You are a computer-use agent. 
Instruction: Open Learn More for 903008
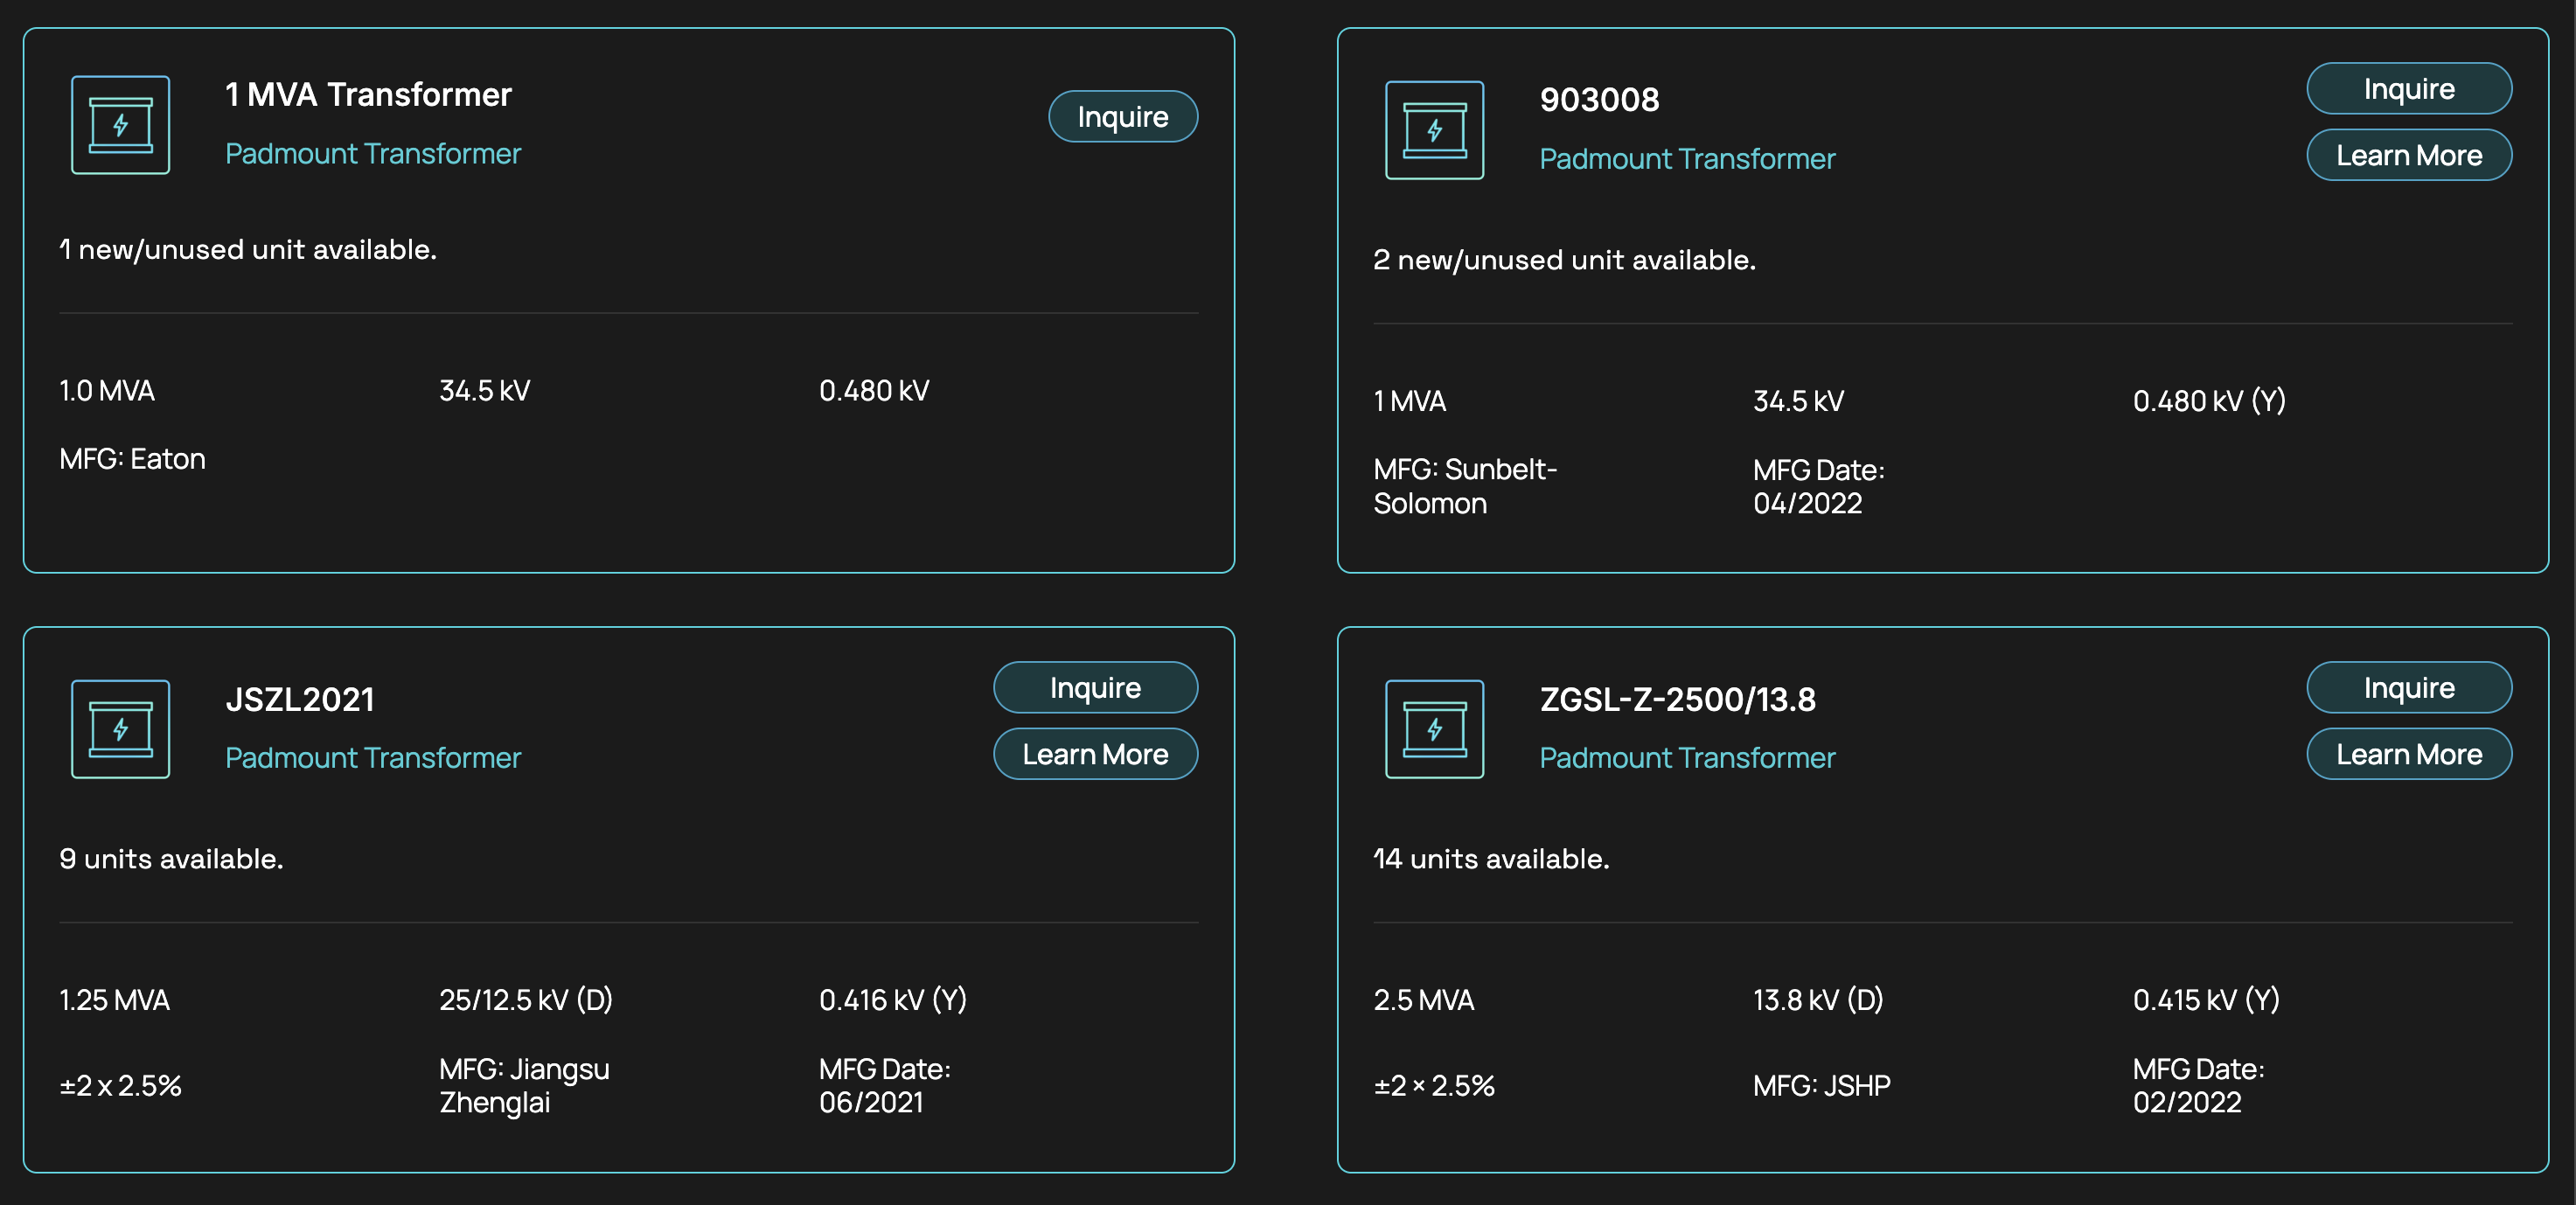tap(2408, 155)
